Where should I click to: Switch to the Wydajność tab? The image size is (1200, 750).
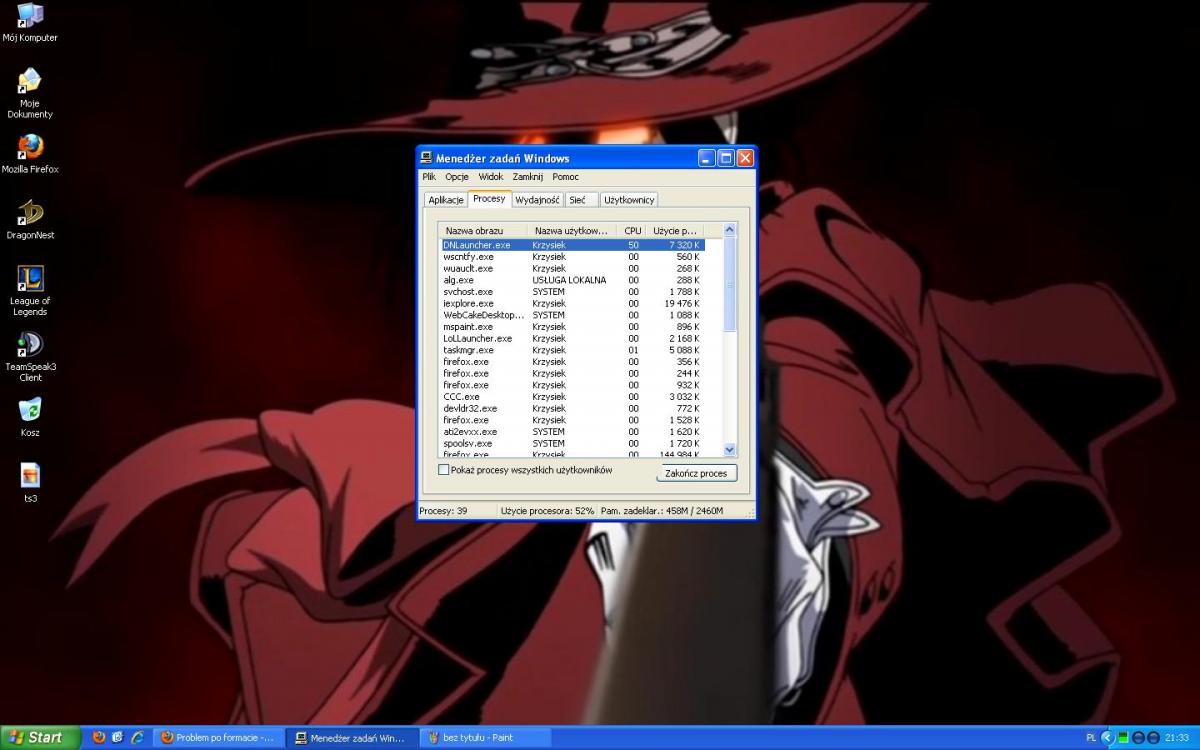tap(538, 200)
